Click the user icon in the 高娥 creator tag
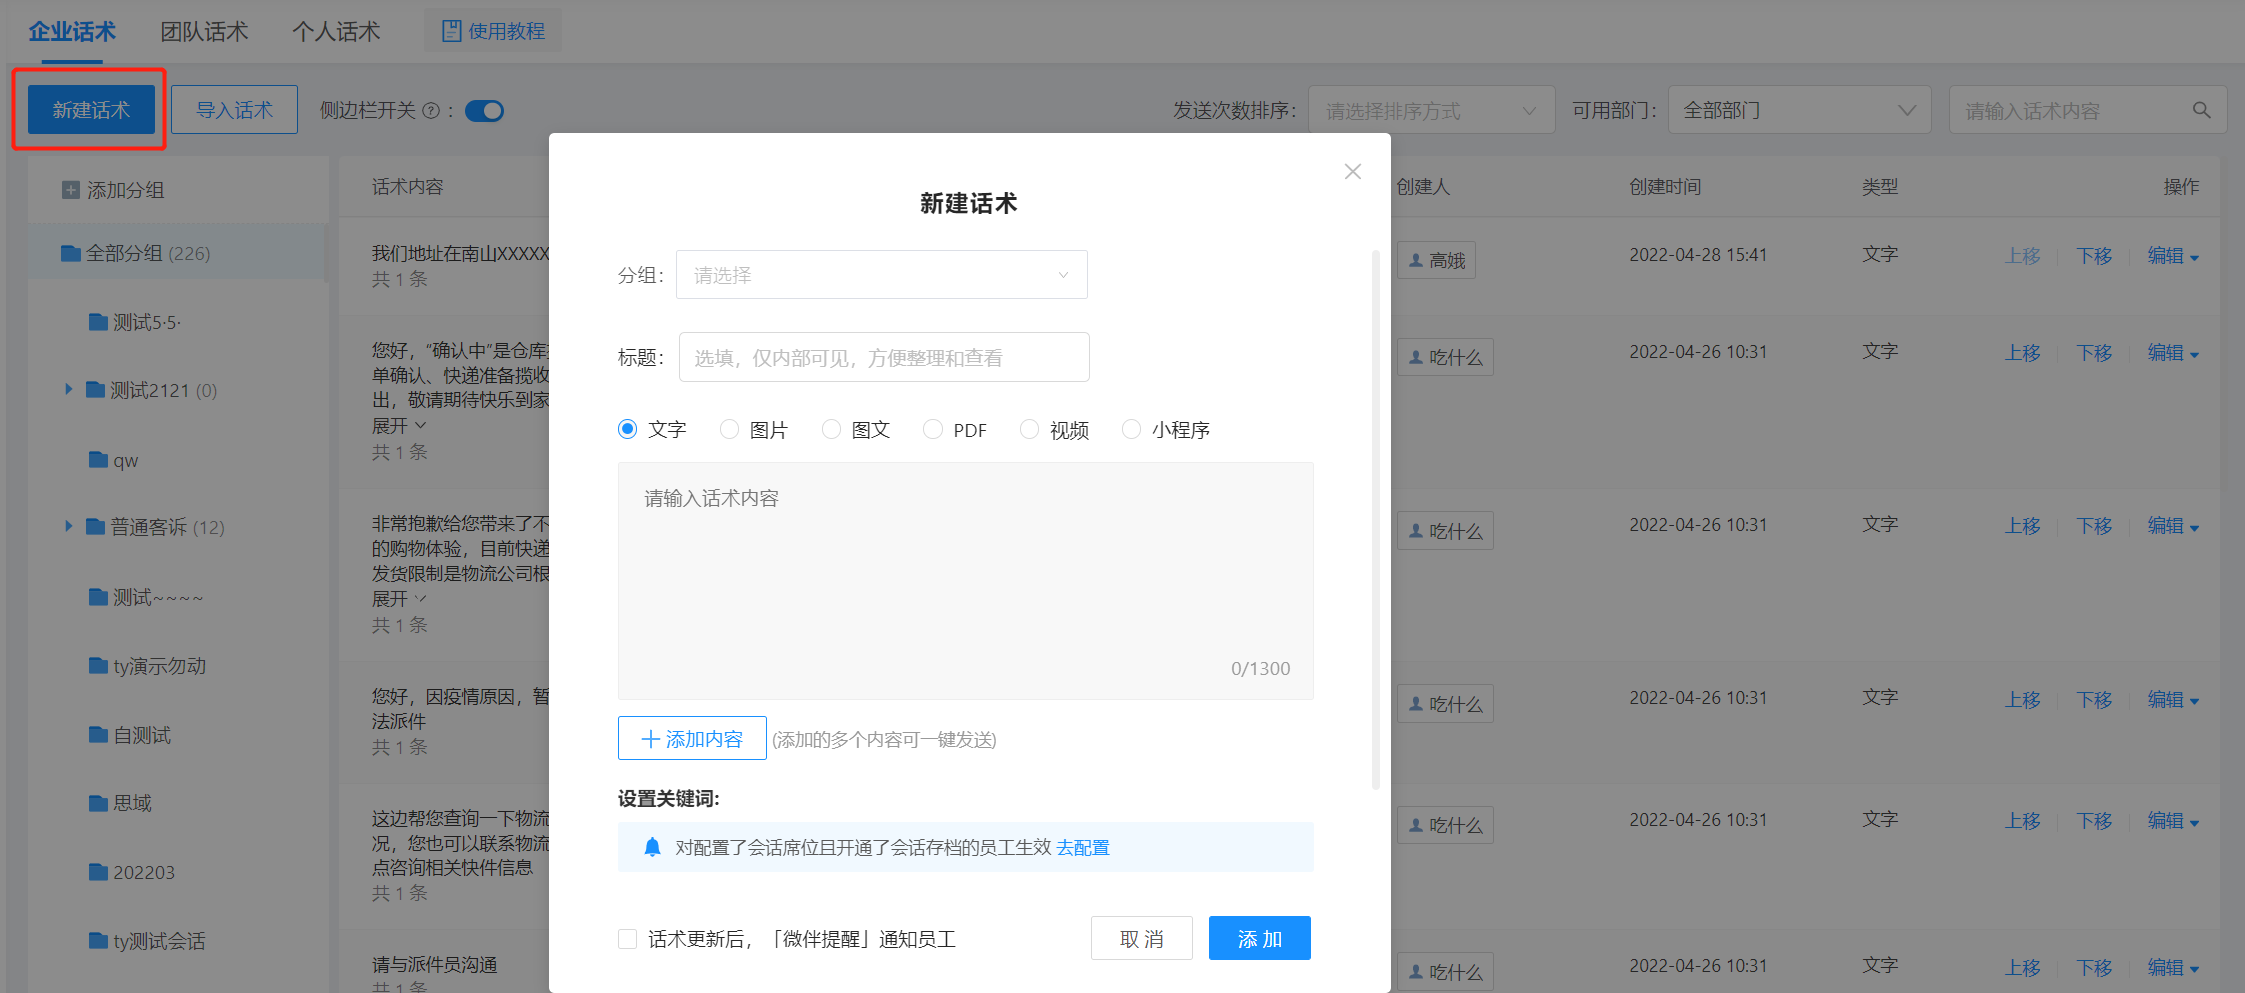Viewport: 2245px width, 993px height. coord(1416,260)
